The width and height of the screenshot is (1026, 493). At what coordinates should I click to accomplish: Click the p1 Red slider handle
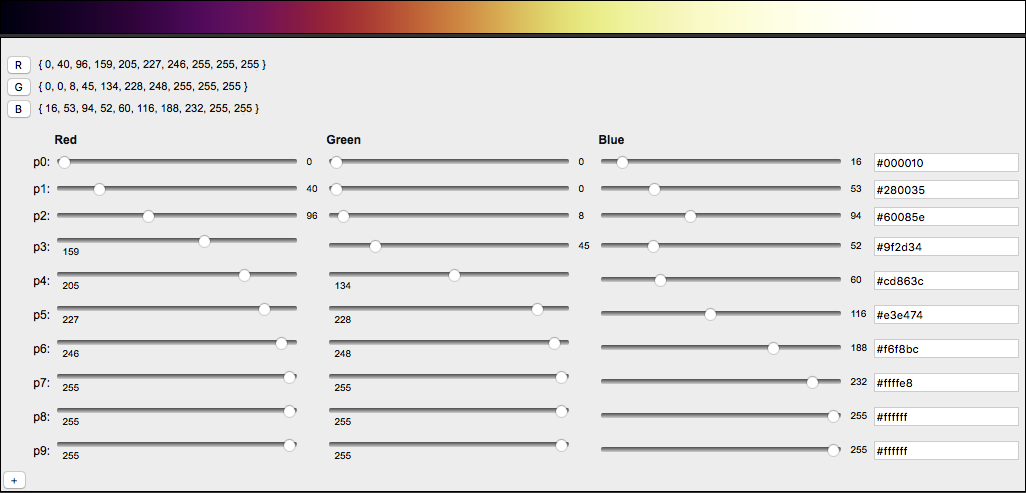99,189
